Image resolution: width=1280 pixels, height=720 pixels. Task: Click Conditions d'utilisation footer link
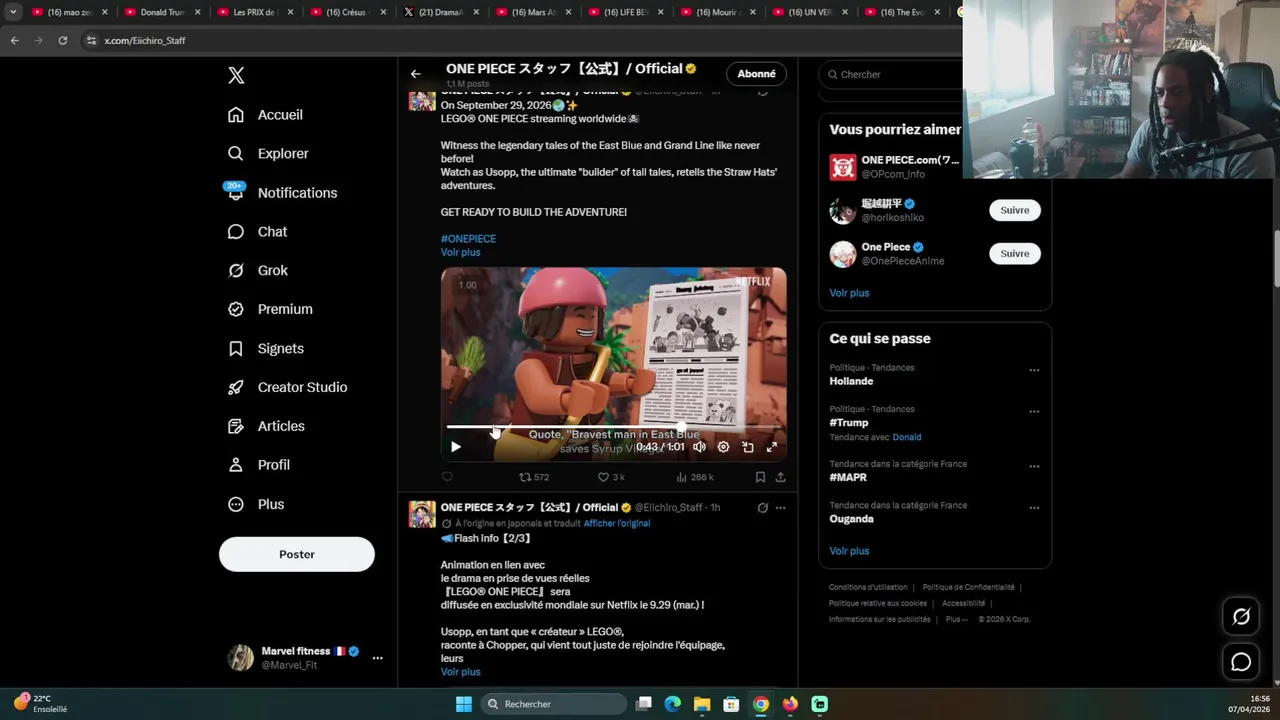click(868, 588)
